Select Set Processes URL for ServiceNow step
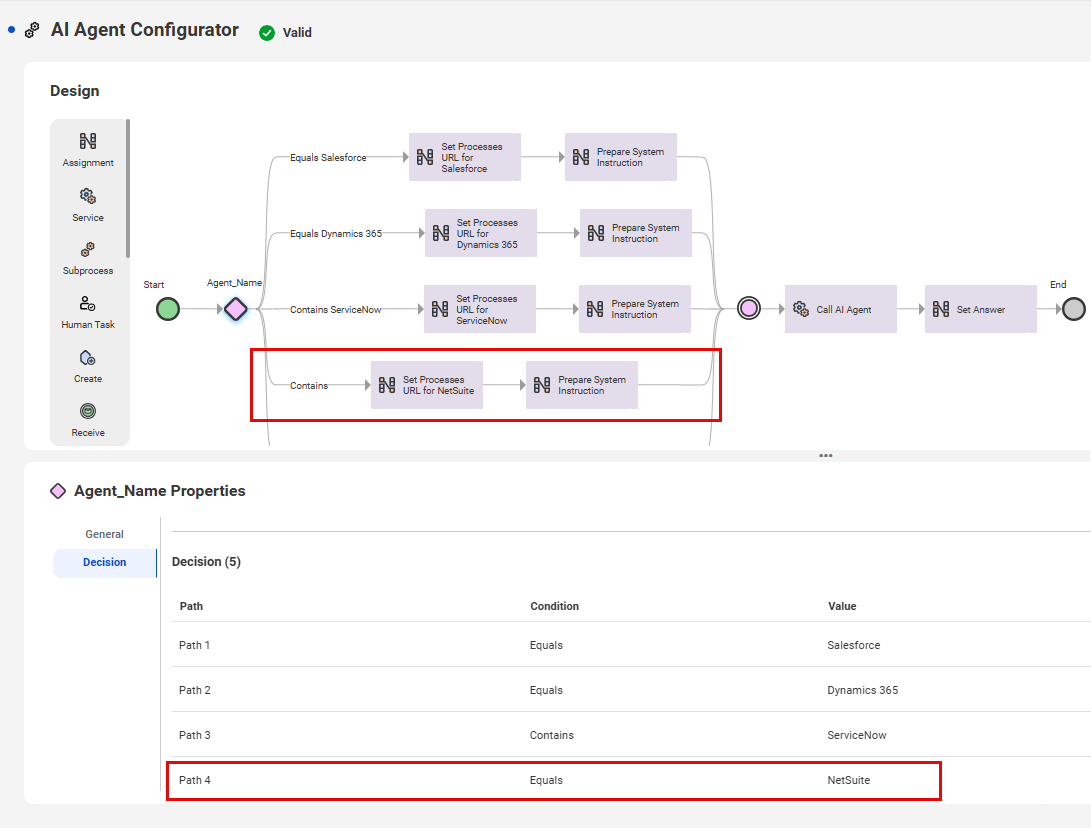The width and height of the screenshot is (1091, 828). click(480, 309)
